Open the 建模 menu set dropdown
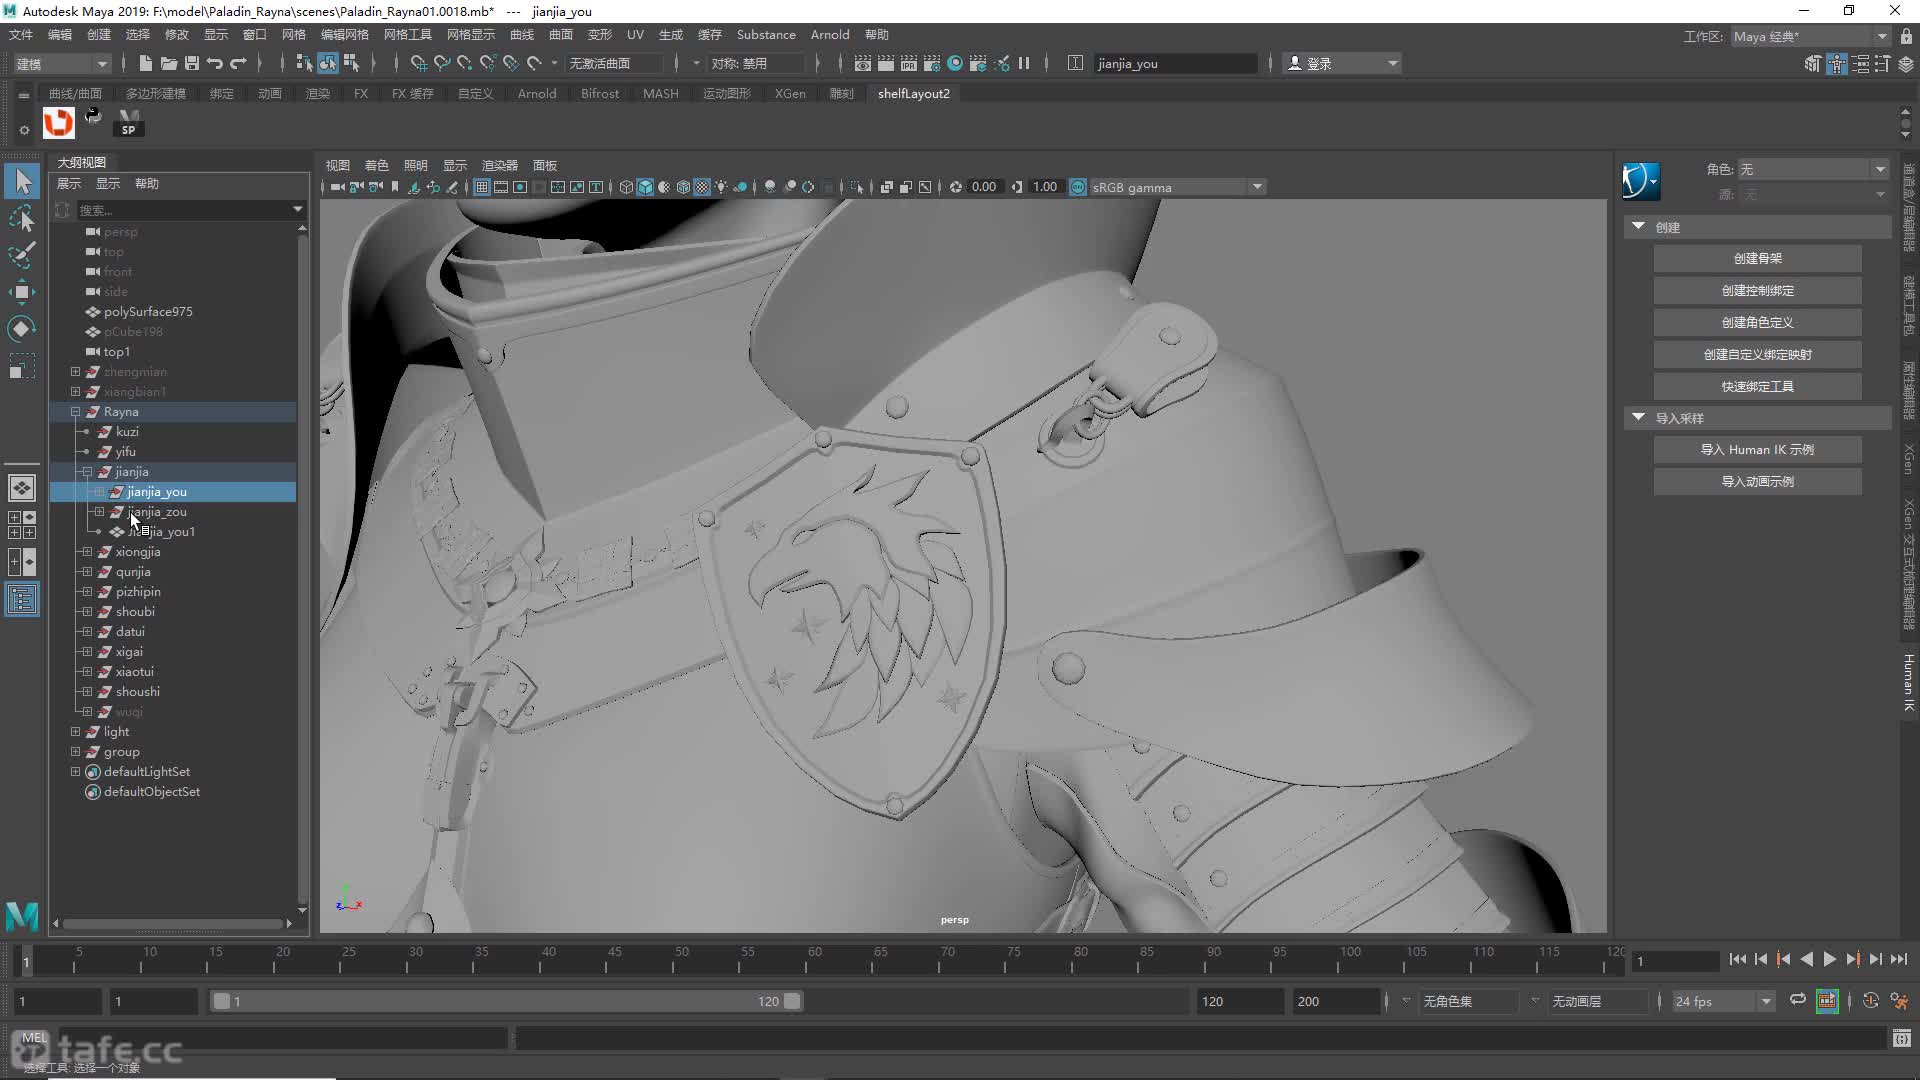 coord(61,64)
